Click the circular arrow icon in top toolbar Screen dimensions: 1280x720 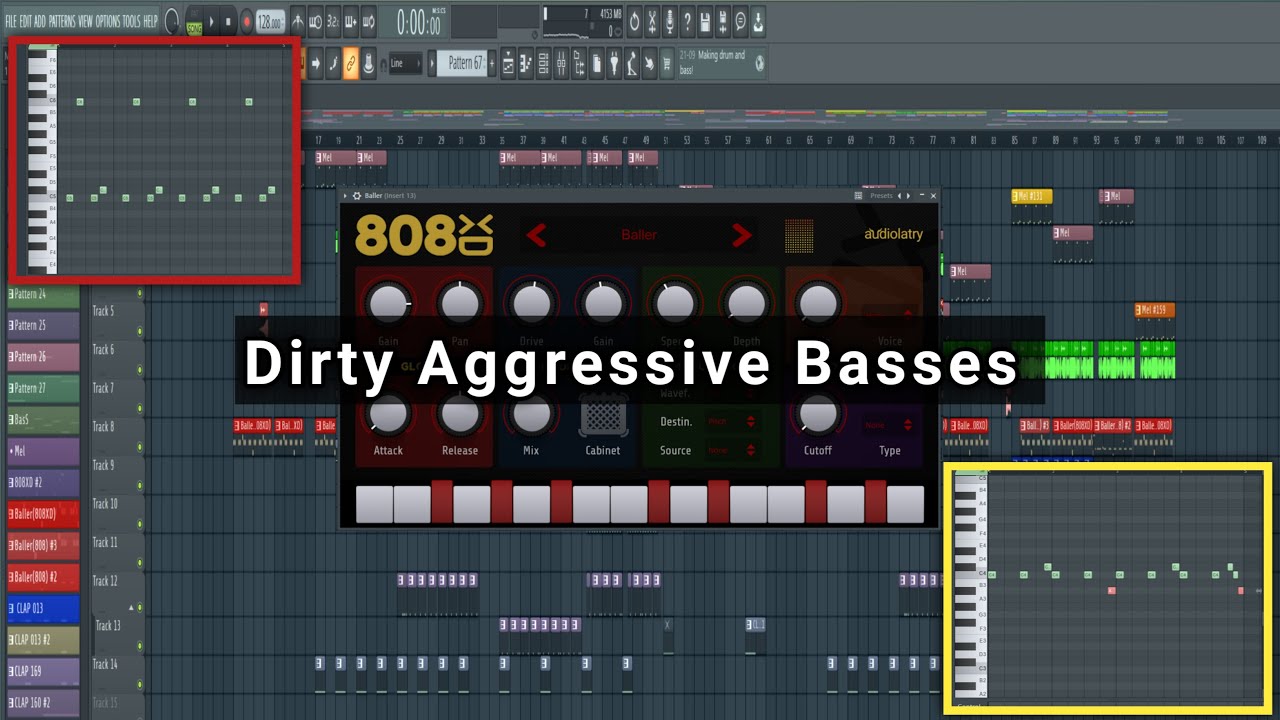tap(635, 20)
